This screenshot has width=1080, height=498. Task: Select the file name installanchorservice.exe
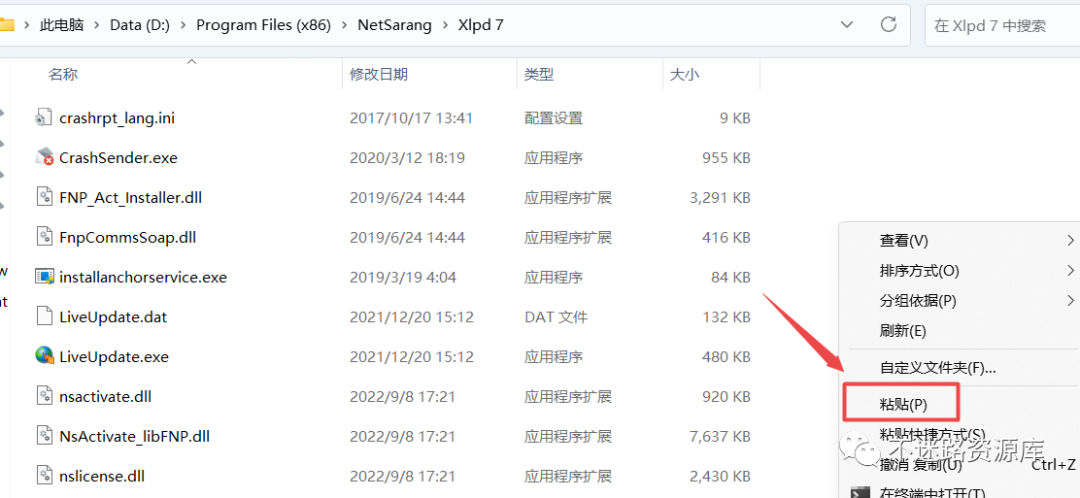pos(143,278)
